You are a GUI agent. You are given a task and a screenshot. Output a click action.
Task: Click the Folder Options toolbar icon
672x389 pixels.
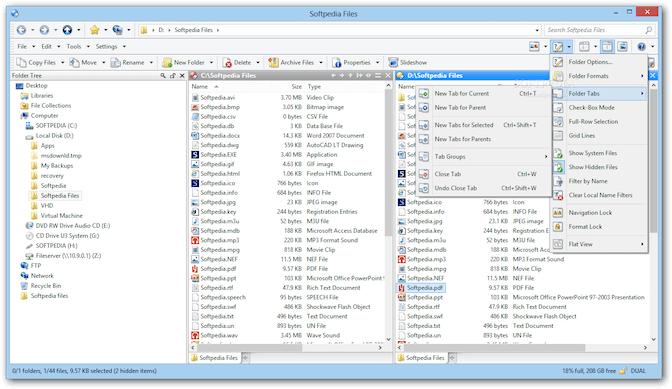pos(558,47)
